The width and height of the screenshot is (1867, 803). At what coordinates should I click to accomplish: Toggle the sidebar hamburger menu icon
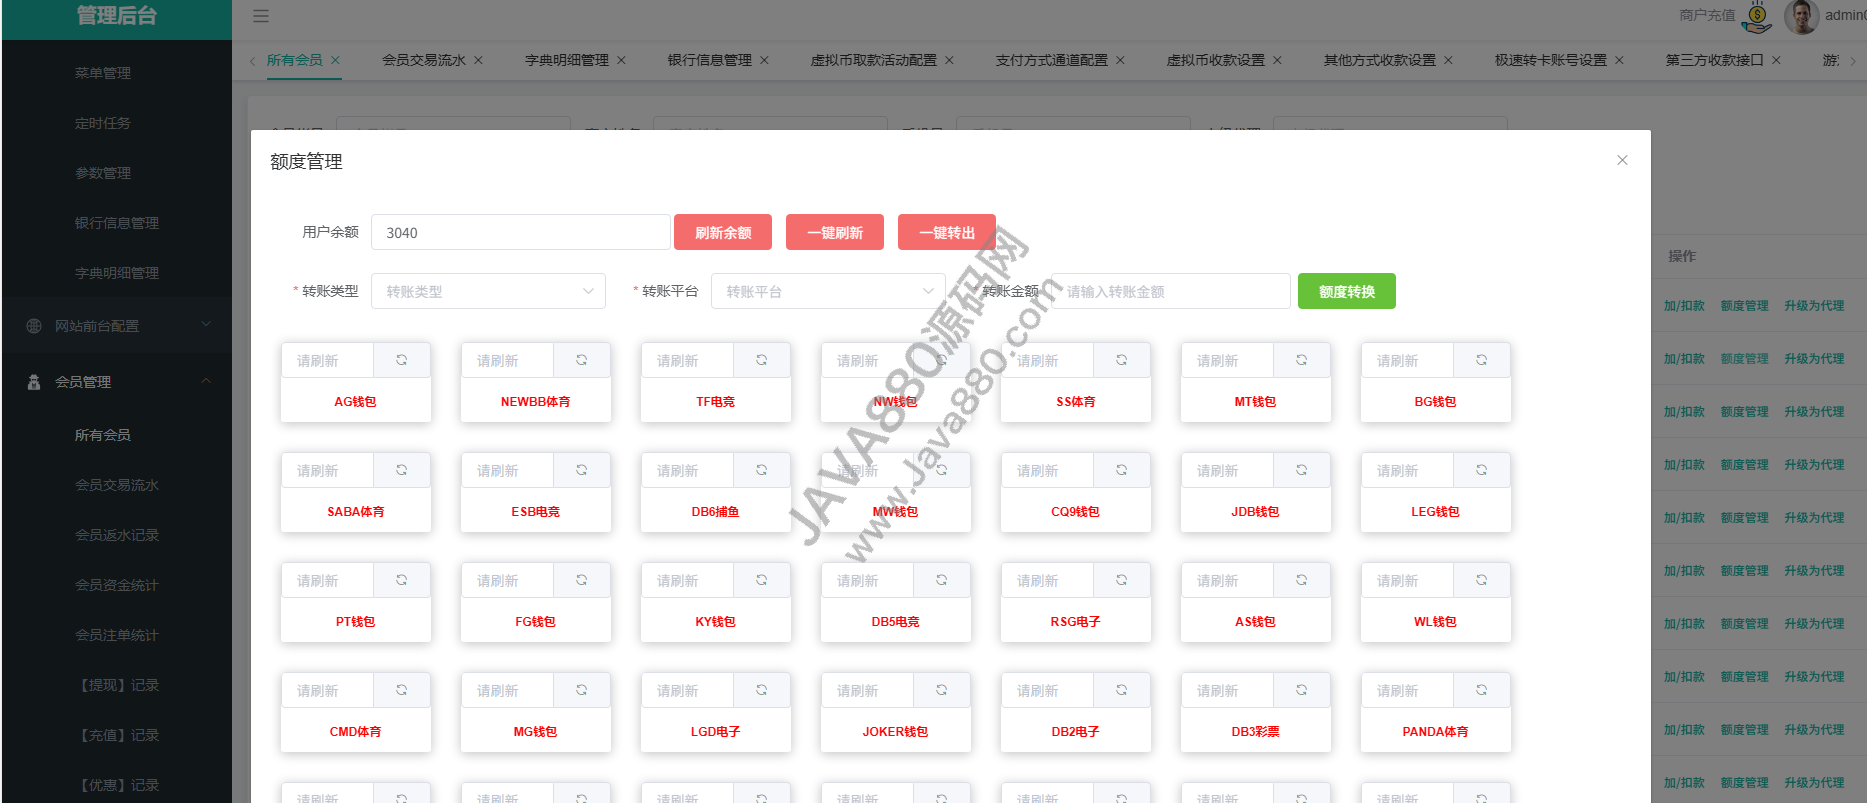pyautogui.click(x=261, y=16)
